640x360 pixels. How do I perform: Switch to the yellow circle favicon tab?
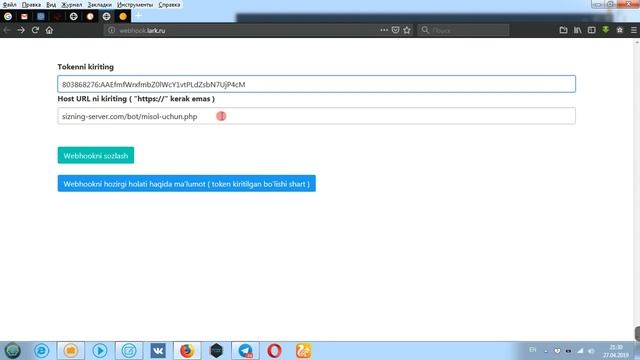(123, 16)
